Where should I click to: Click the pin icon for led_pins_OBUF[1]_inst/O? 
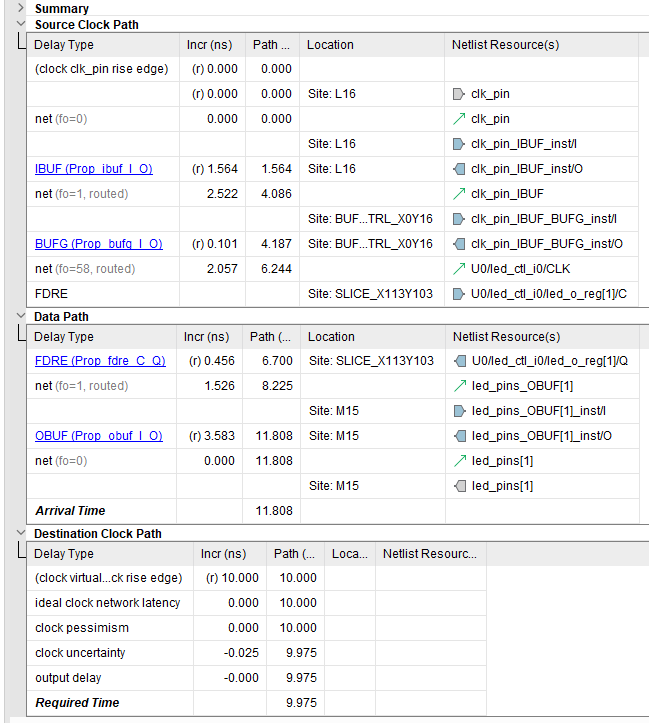pos(460,436)
